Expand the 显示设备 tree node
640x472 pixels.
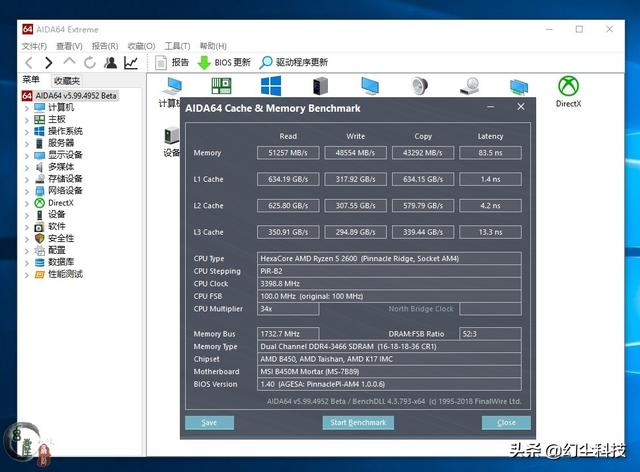tap(27, 156)
